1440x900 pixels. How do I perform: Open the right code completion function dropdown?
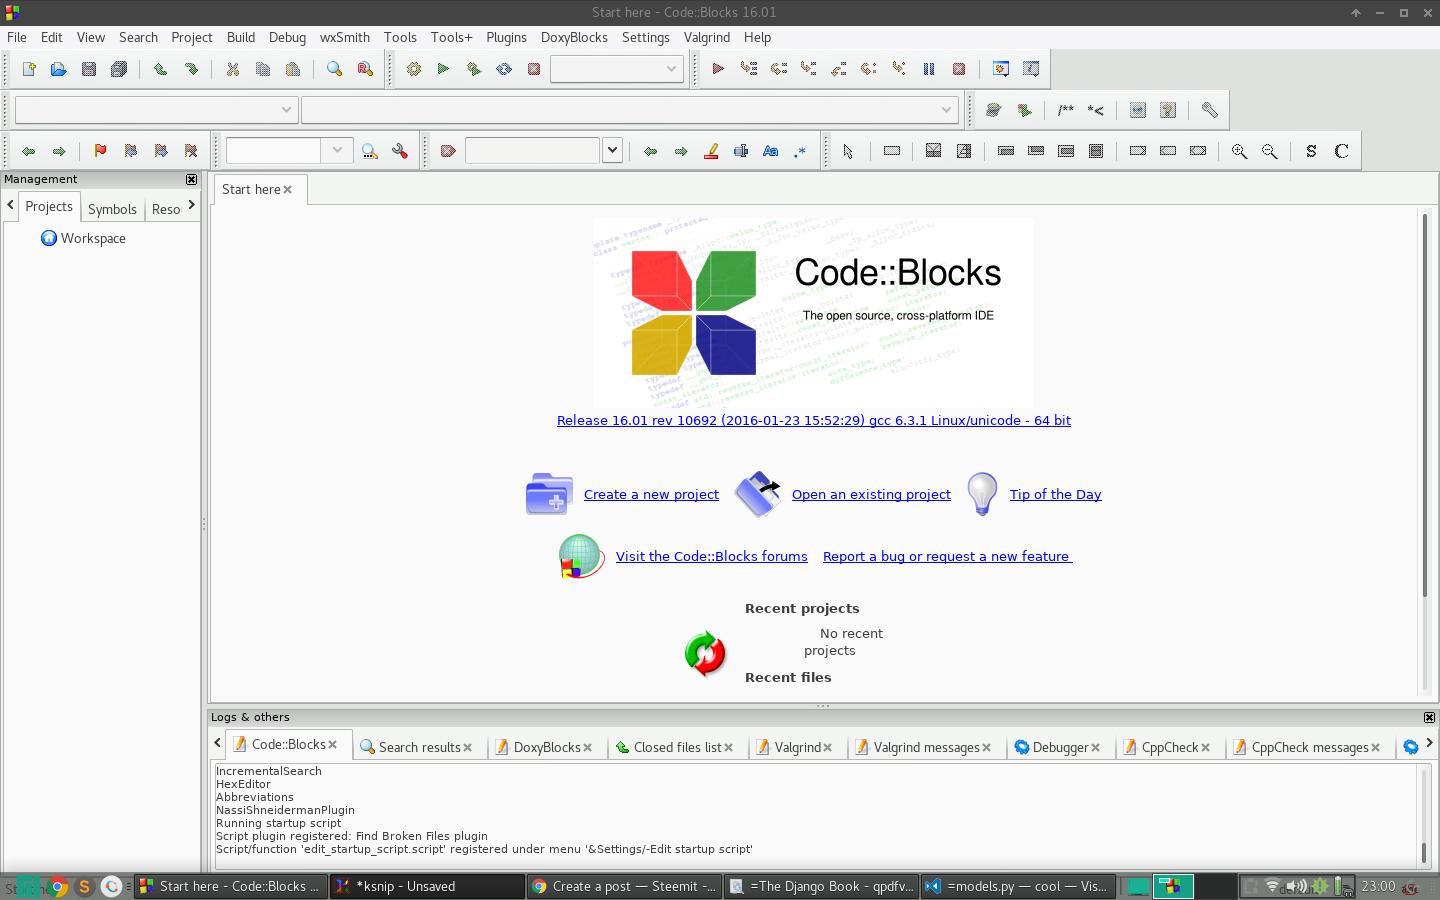pos(629,110)
